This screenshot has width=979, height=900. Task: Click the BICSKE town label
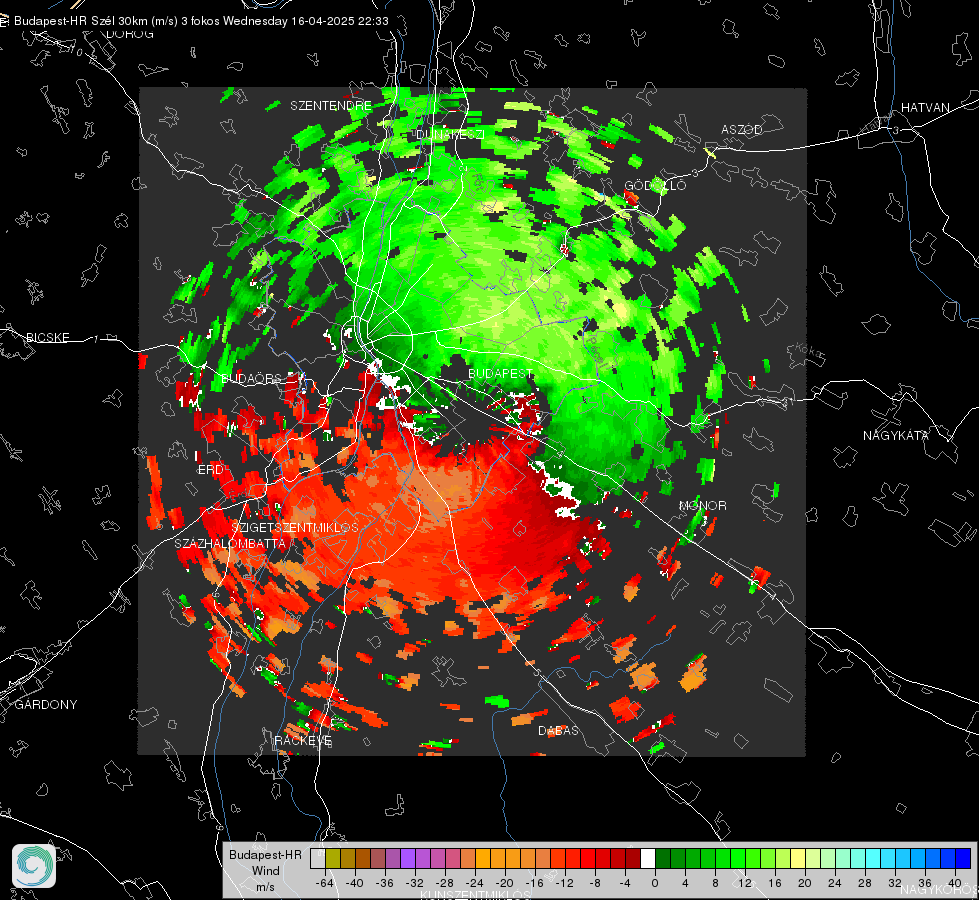pyautogui.click(x=47, y=337)
